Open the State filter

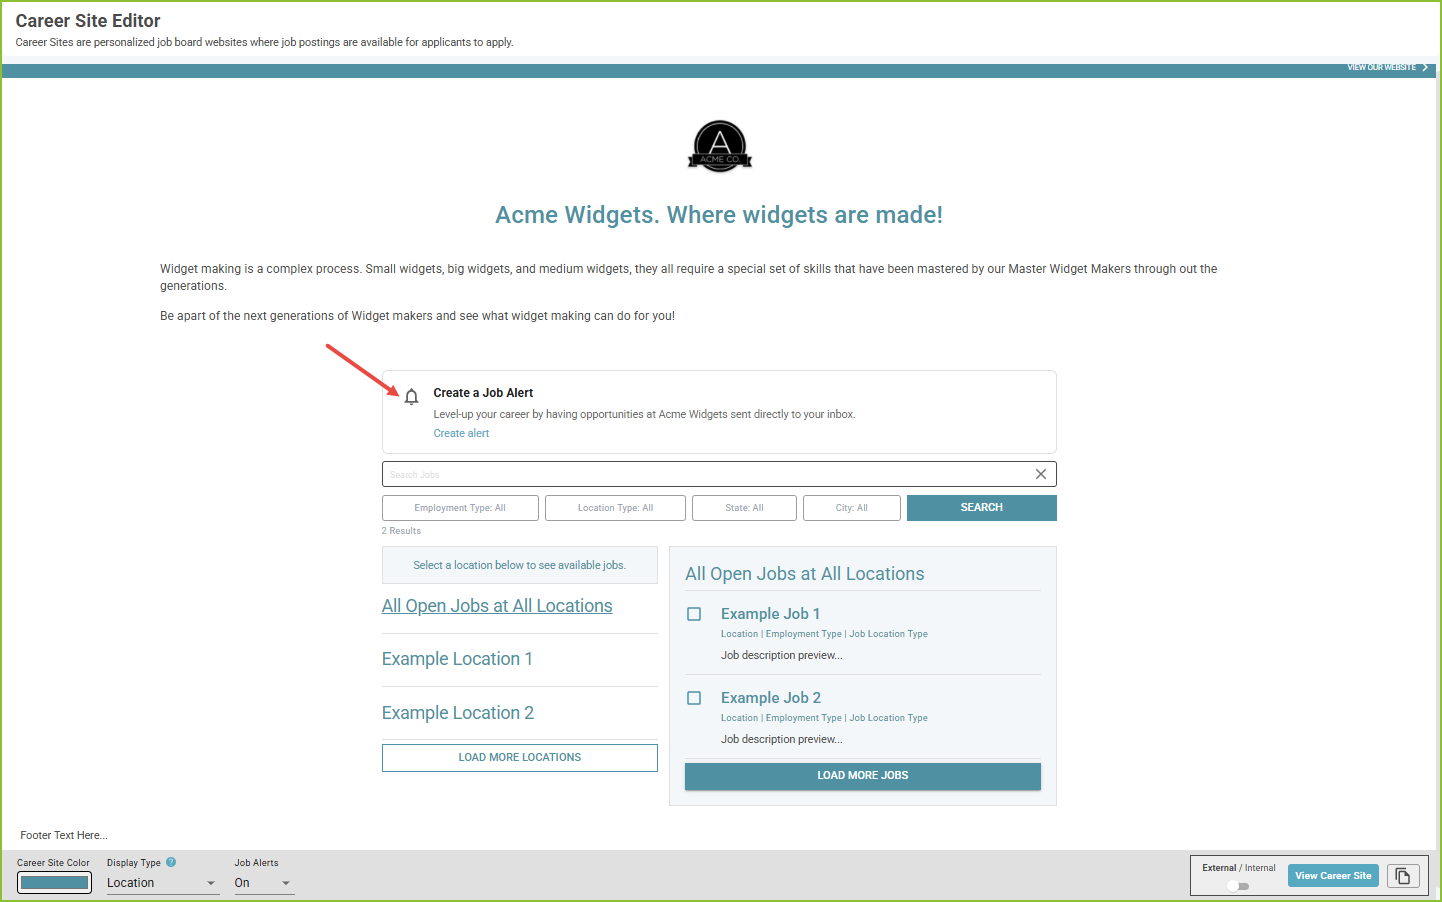(x=744, y=508)
